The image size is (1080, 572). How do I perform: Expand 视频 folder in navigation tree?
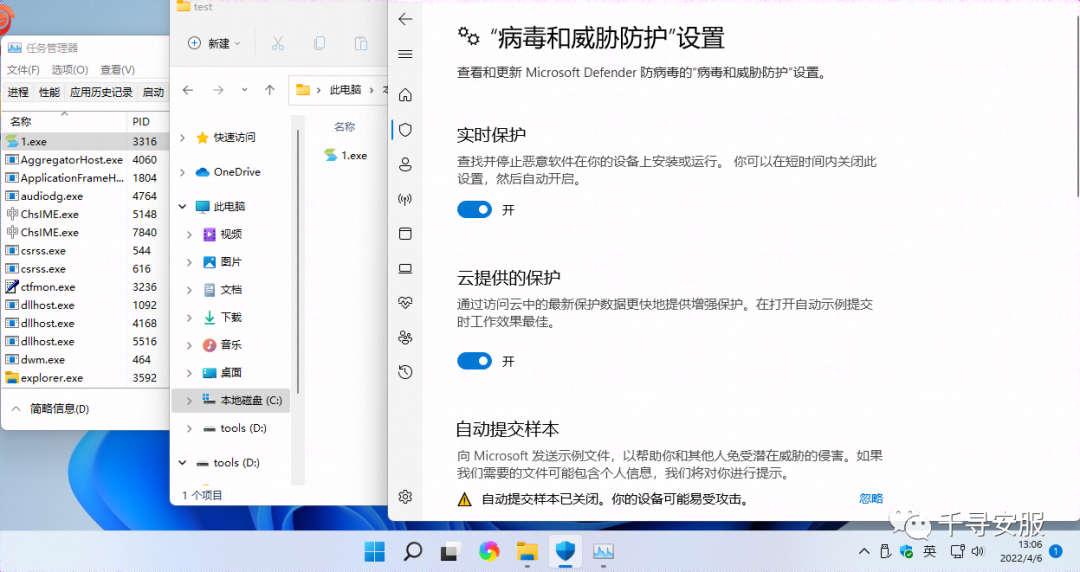pos(189,234)
